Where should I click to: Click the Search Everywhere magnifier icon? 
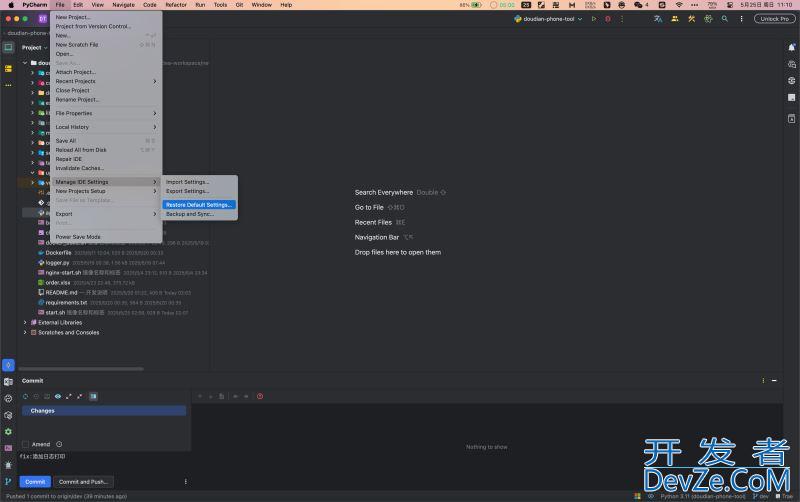[724, 19]
